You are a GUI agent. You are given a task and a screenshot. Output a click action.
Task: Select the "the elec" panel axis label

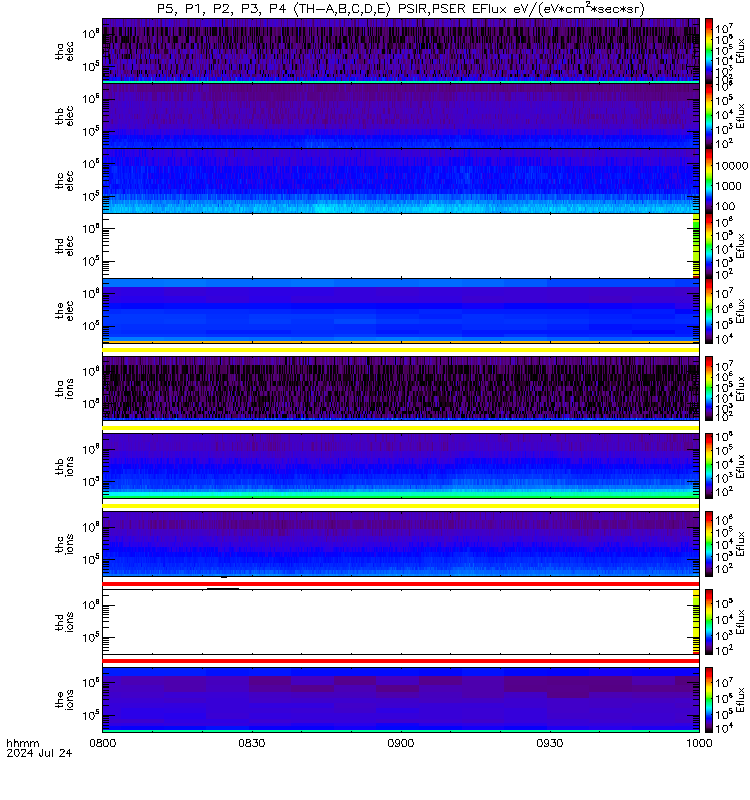(64, 311)
